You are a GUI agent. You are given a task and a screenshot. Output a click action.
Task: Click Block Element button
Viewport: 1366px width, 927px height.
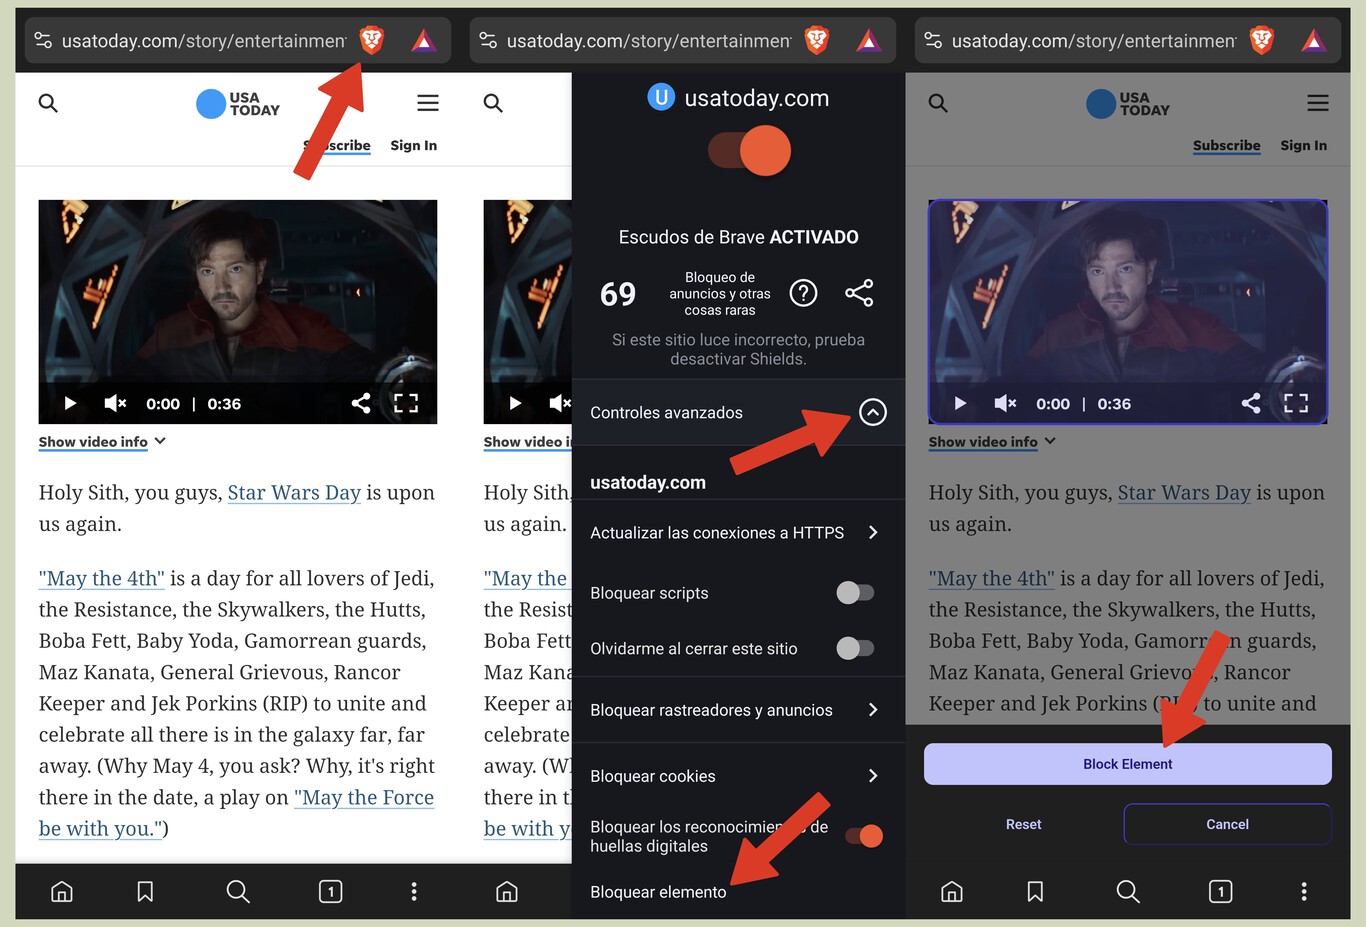[x=1128, y=764]
